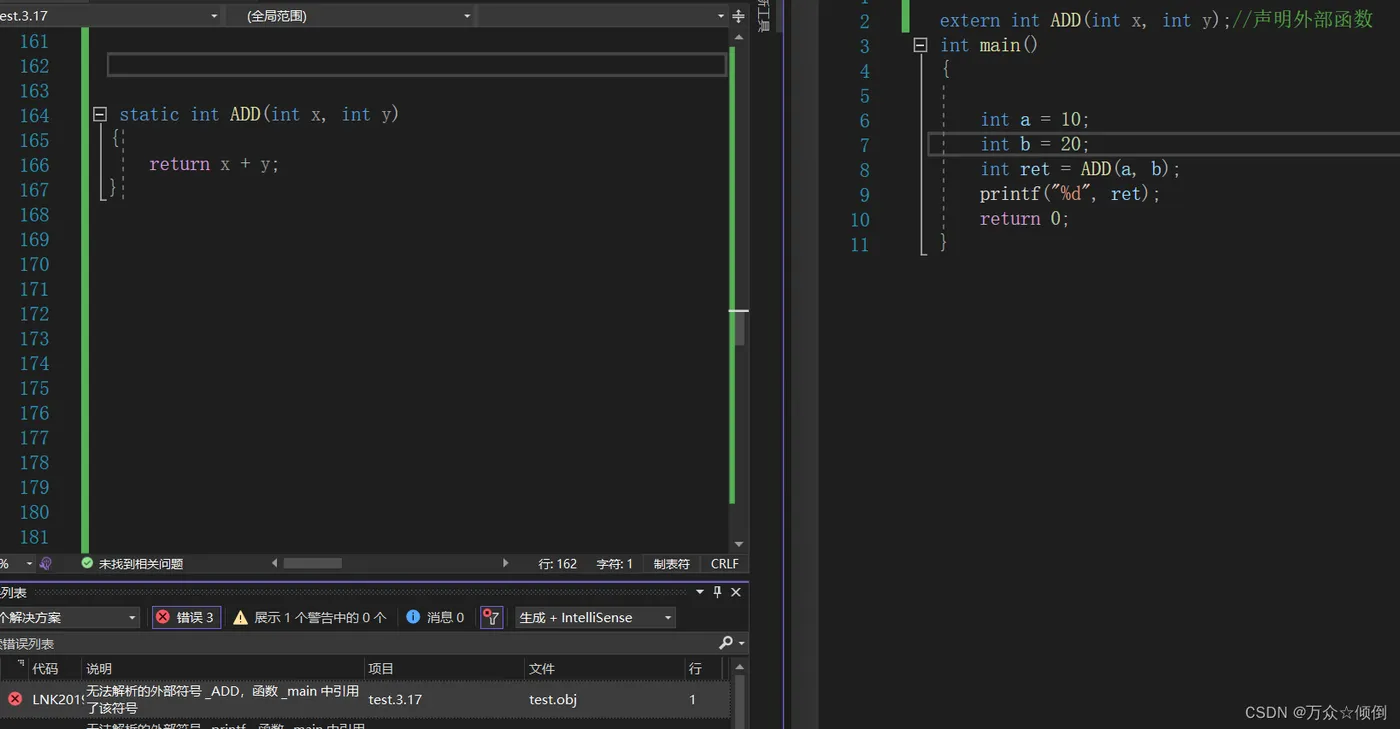Click the horizontal scrollbar thumb in left editor
This screenshot has width=1400, height=729.
[312, 563]
